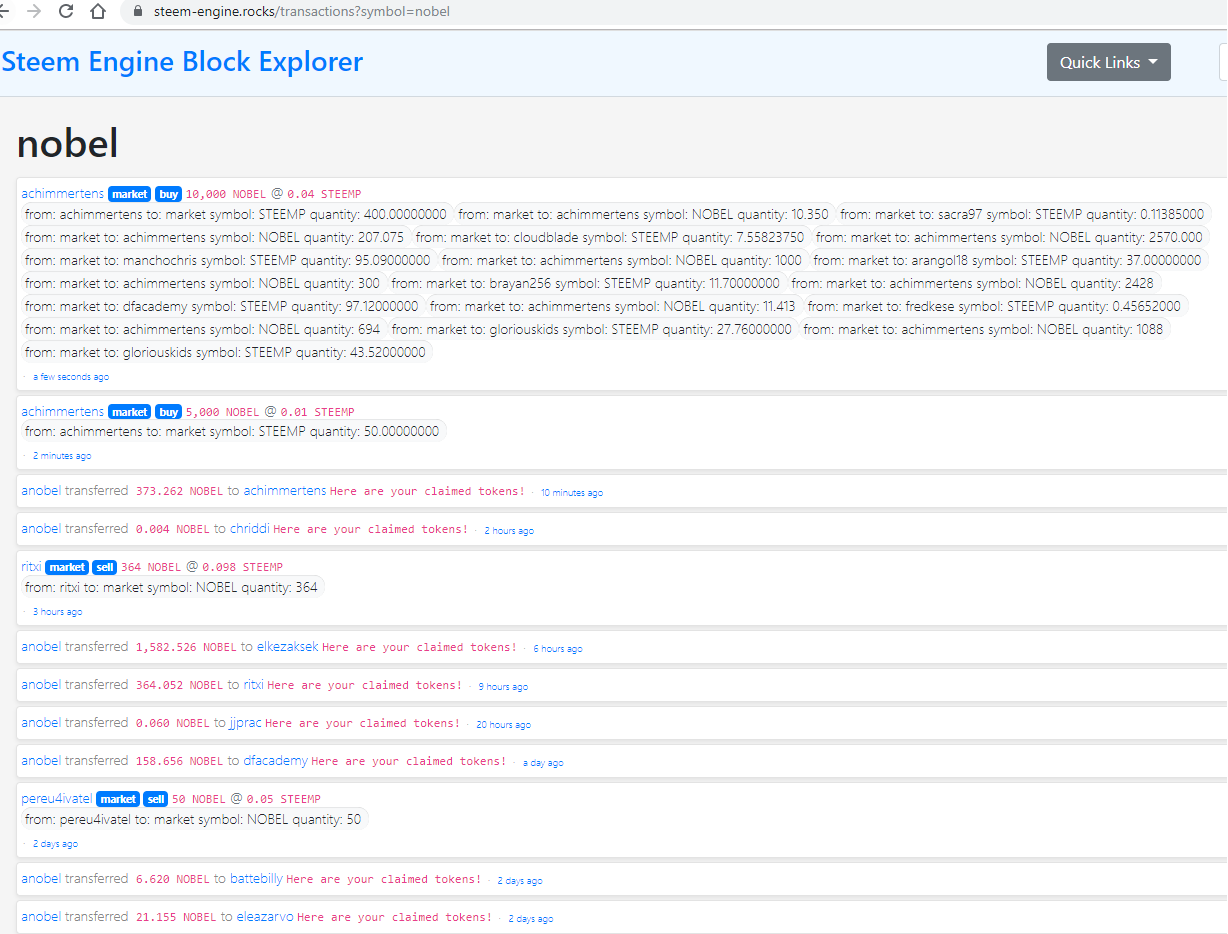
Task: Click the padlock site security icon
Action: (139, 12)
